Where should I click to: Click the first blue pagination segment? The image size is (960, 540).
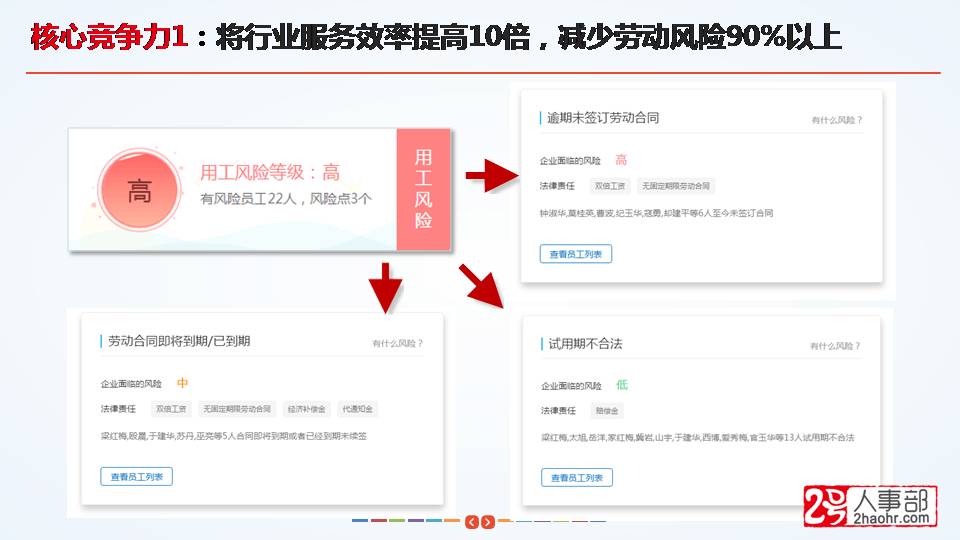[x=360, y=521]
